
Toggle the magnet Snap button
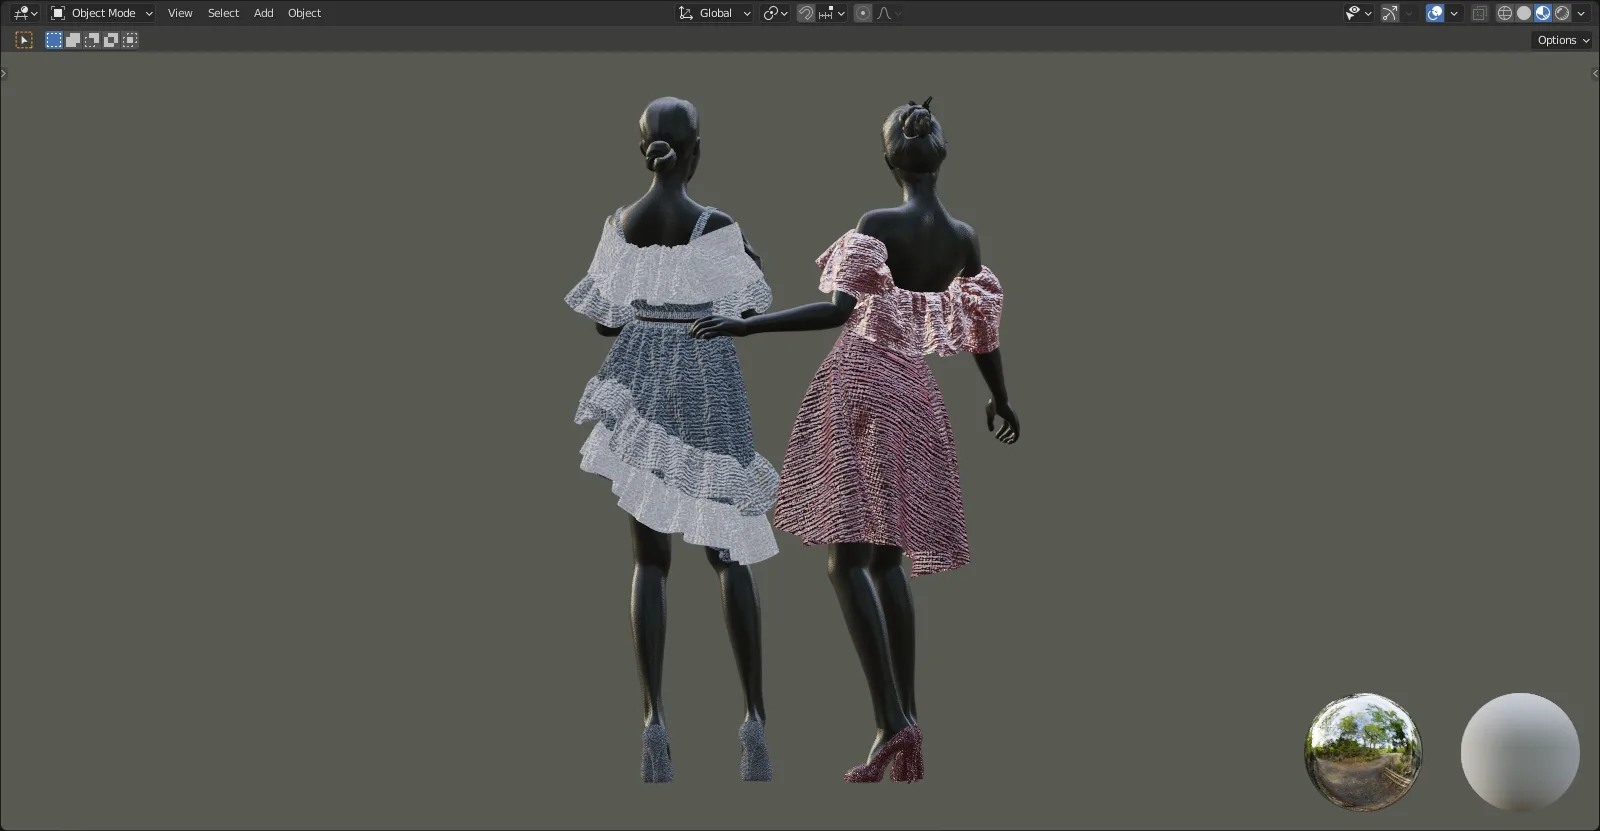[806, 13]
